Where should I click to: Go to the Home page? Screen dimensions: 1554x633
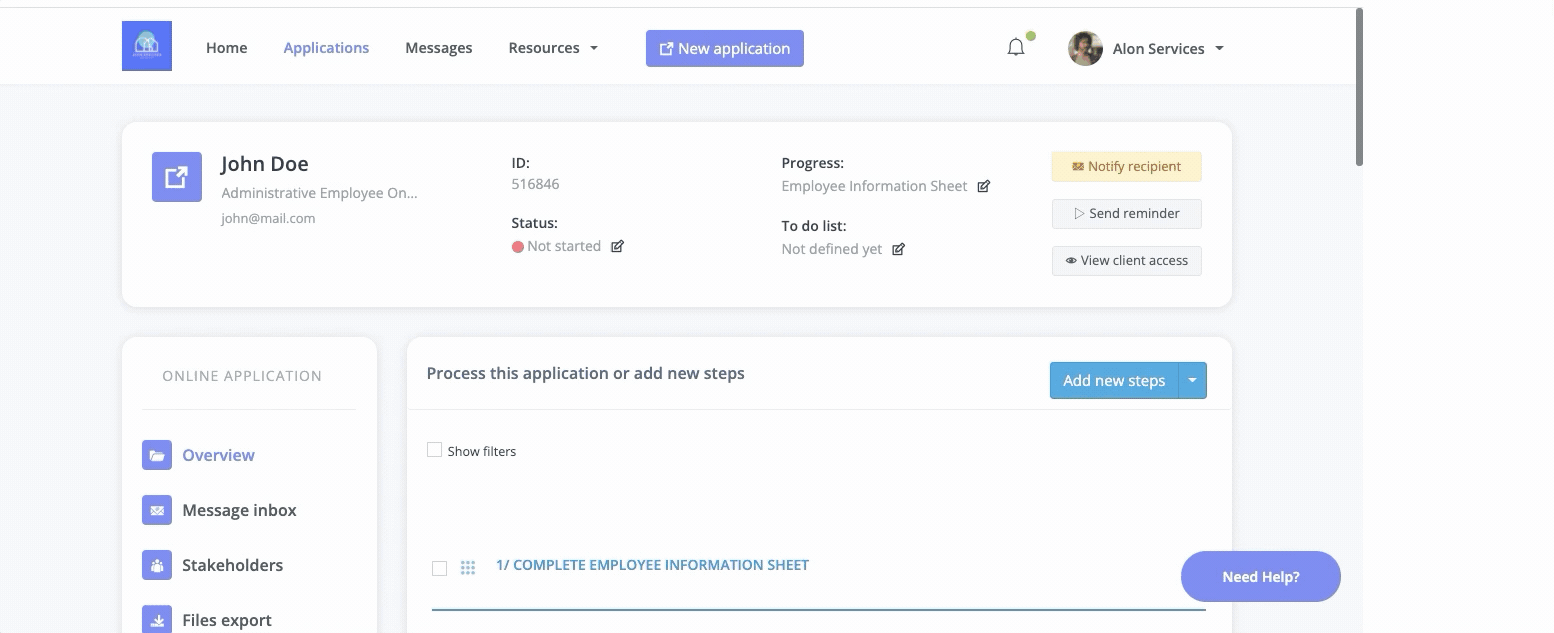click(227, 48)
